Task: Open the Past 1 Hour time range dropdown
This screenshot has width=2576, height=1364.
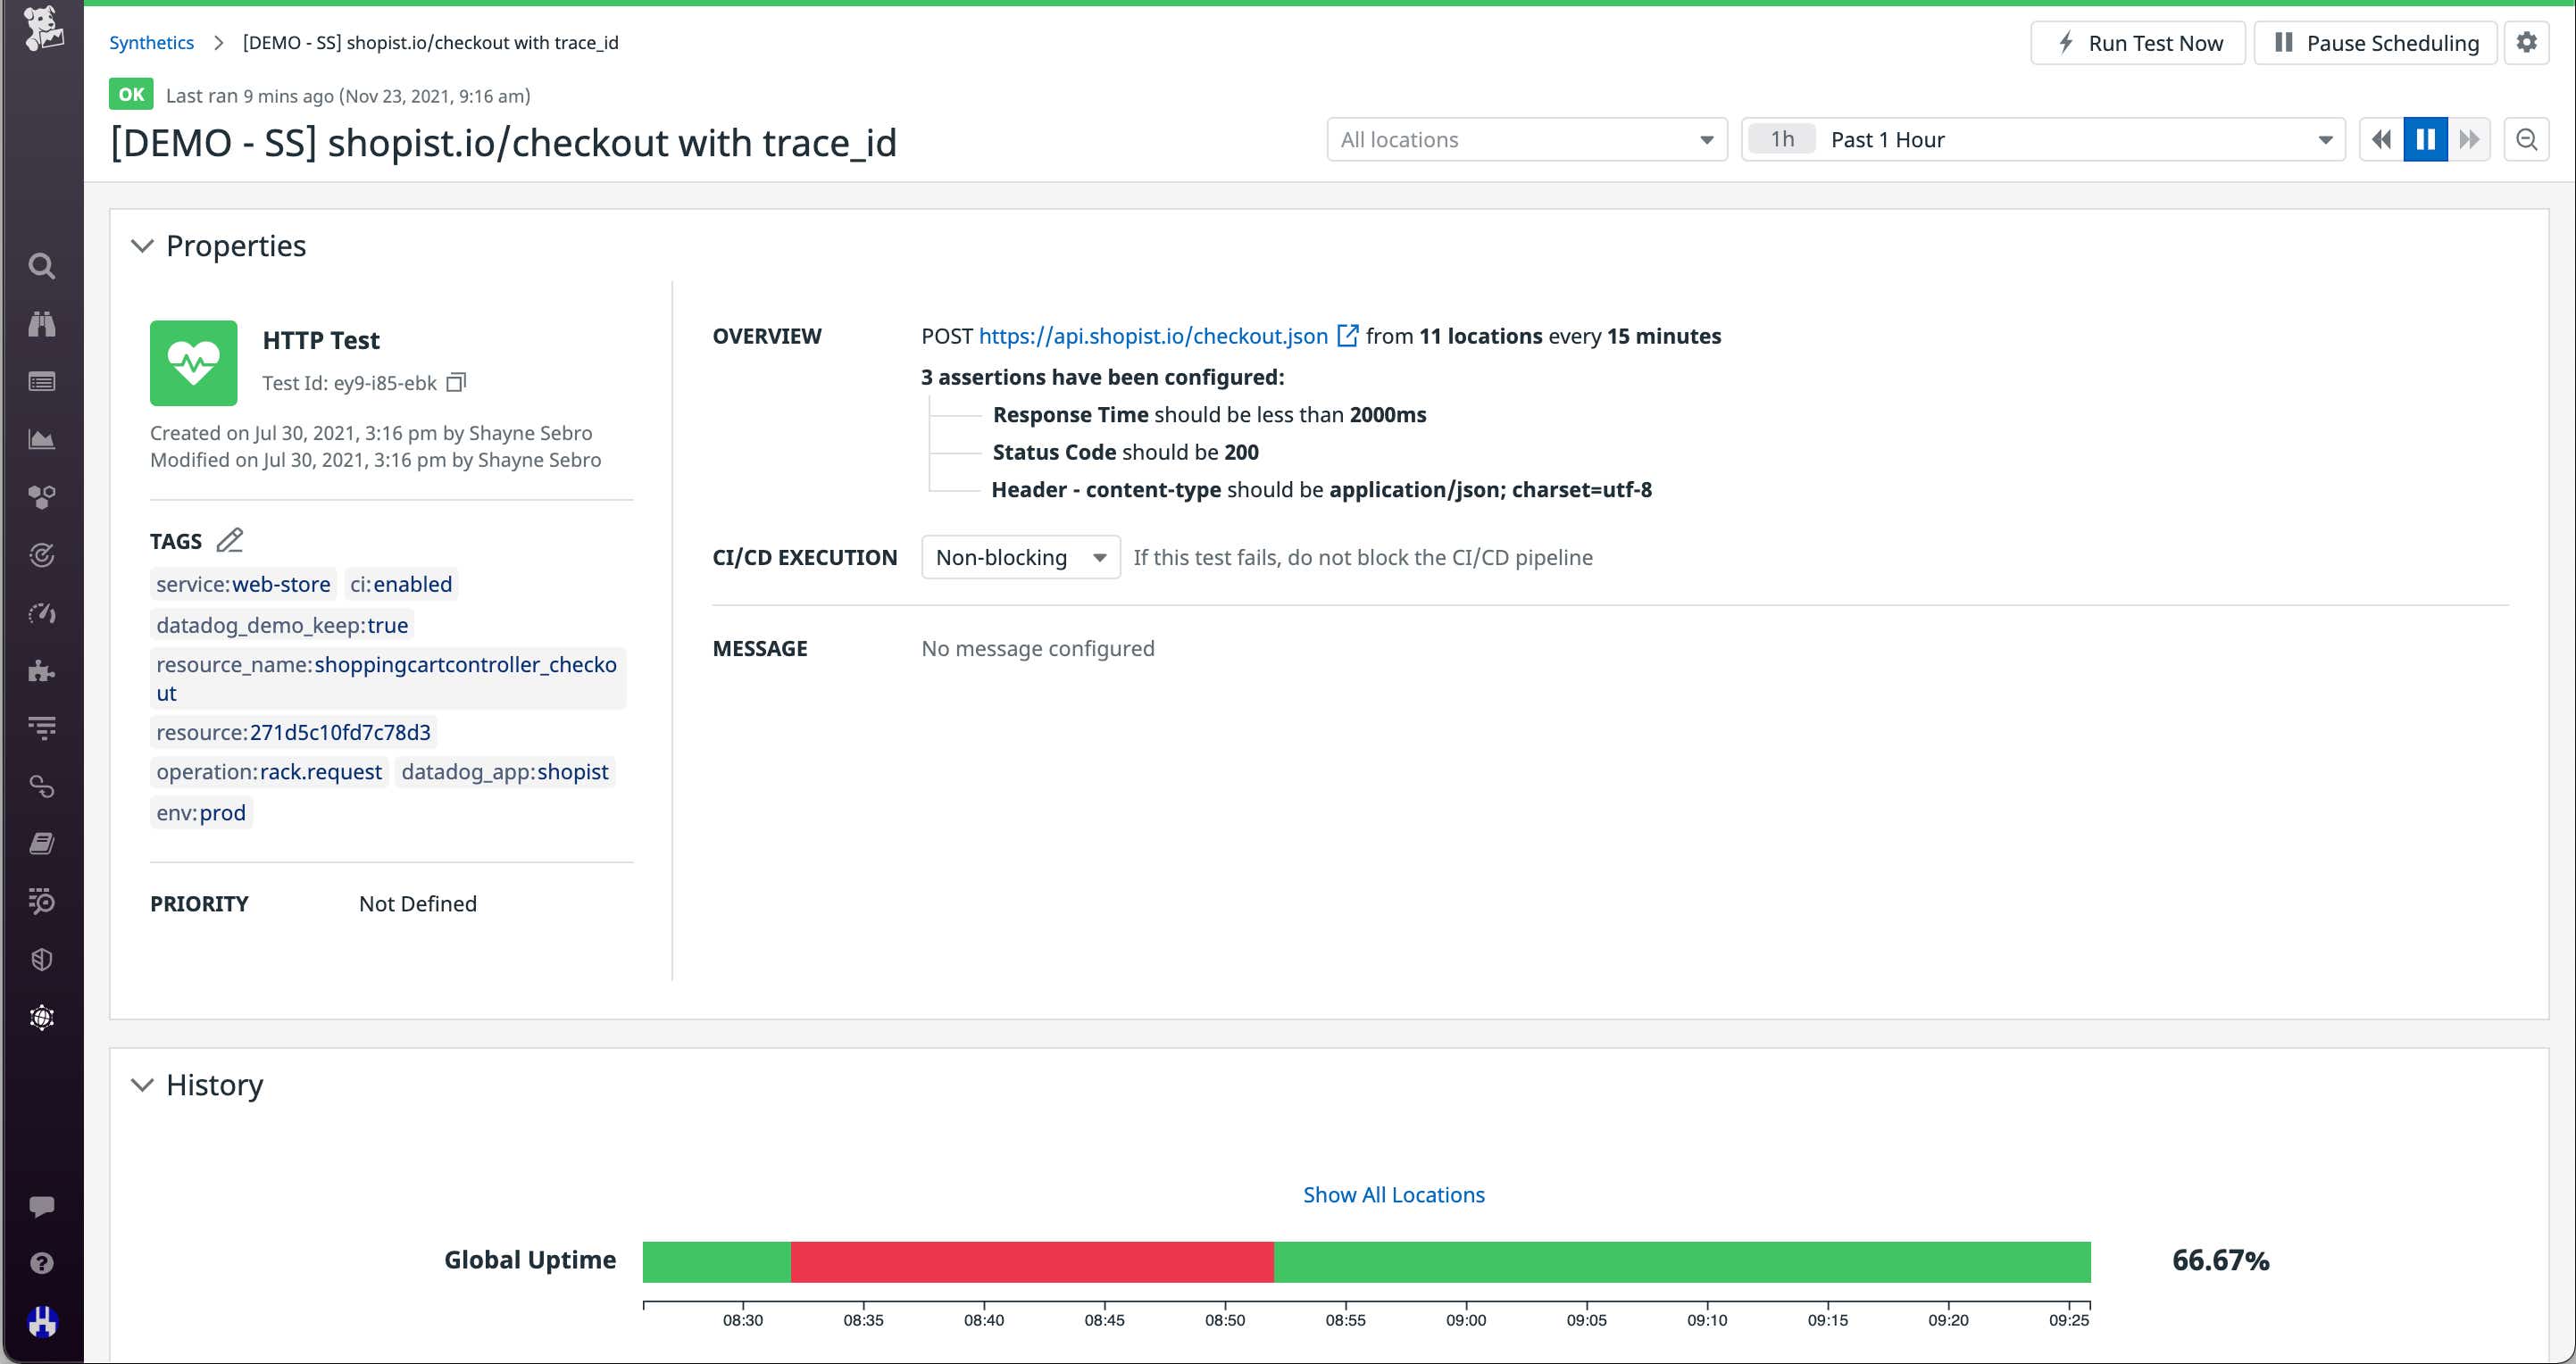Action: point(2043,140)
